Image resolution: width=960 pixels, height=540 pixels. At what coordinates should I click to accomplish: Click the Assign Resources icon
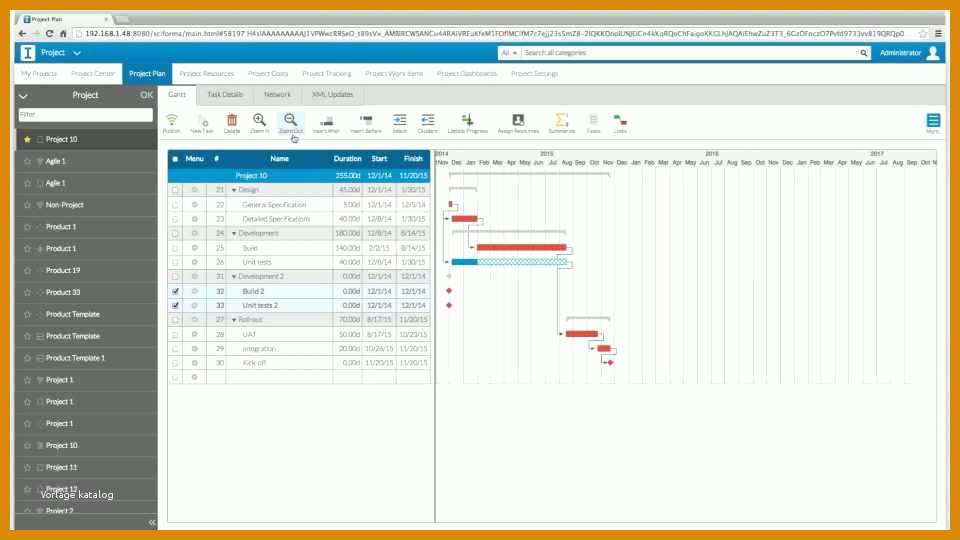(518, 120)
